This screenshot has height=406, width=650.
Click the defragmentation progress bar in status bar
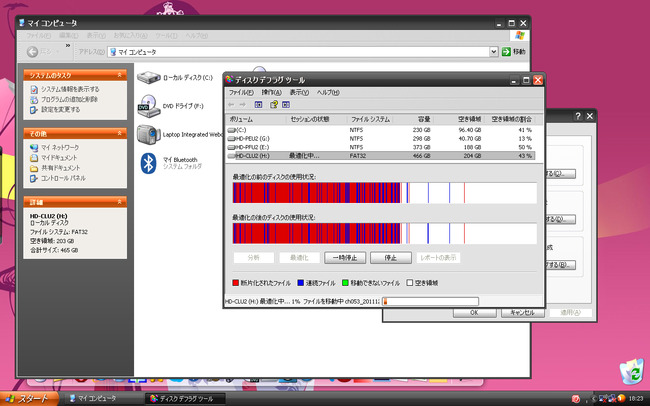click(x=430, y=301)
